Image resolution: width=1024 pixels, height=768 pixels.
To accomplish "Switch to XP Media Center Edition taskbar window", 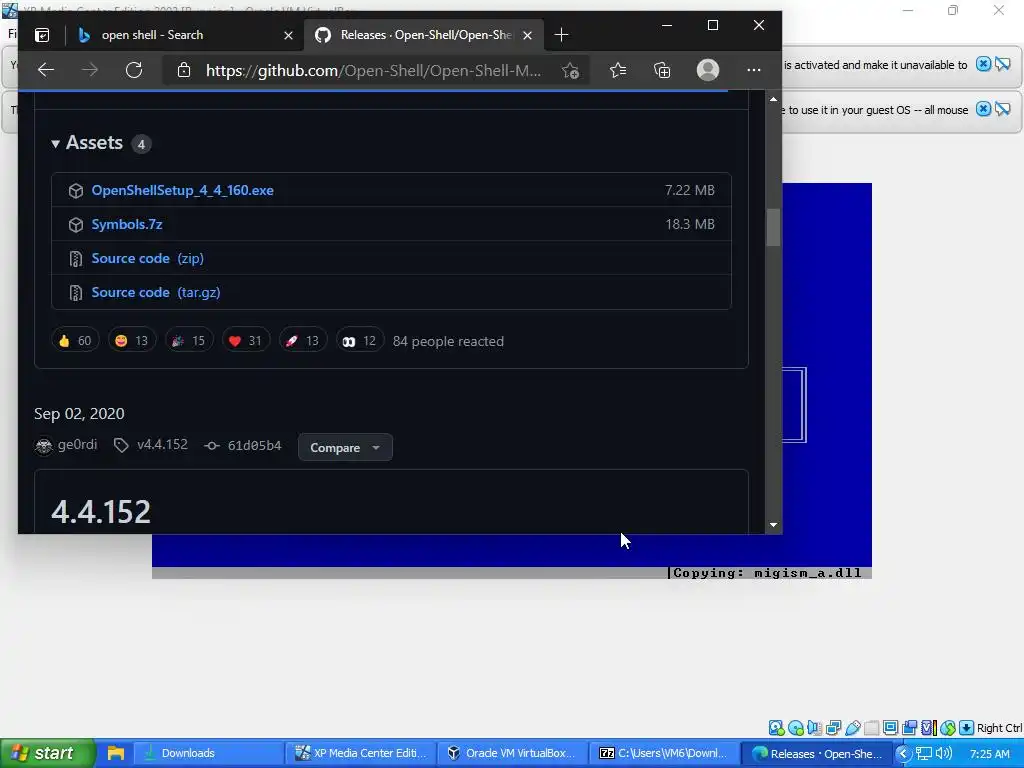I will pos(360,753).
